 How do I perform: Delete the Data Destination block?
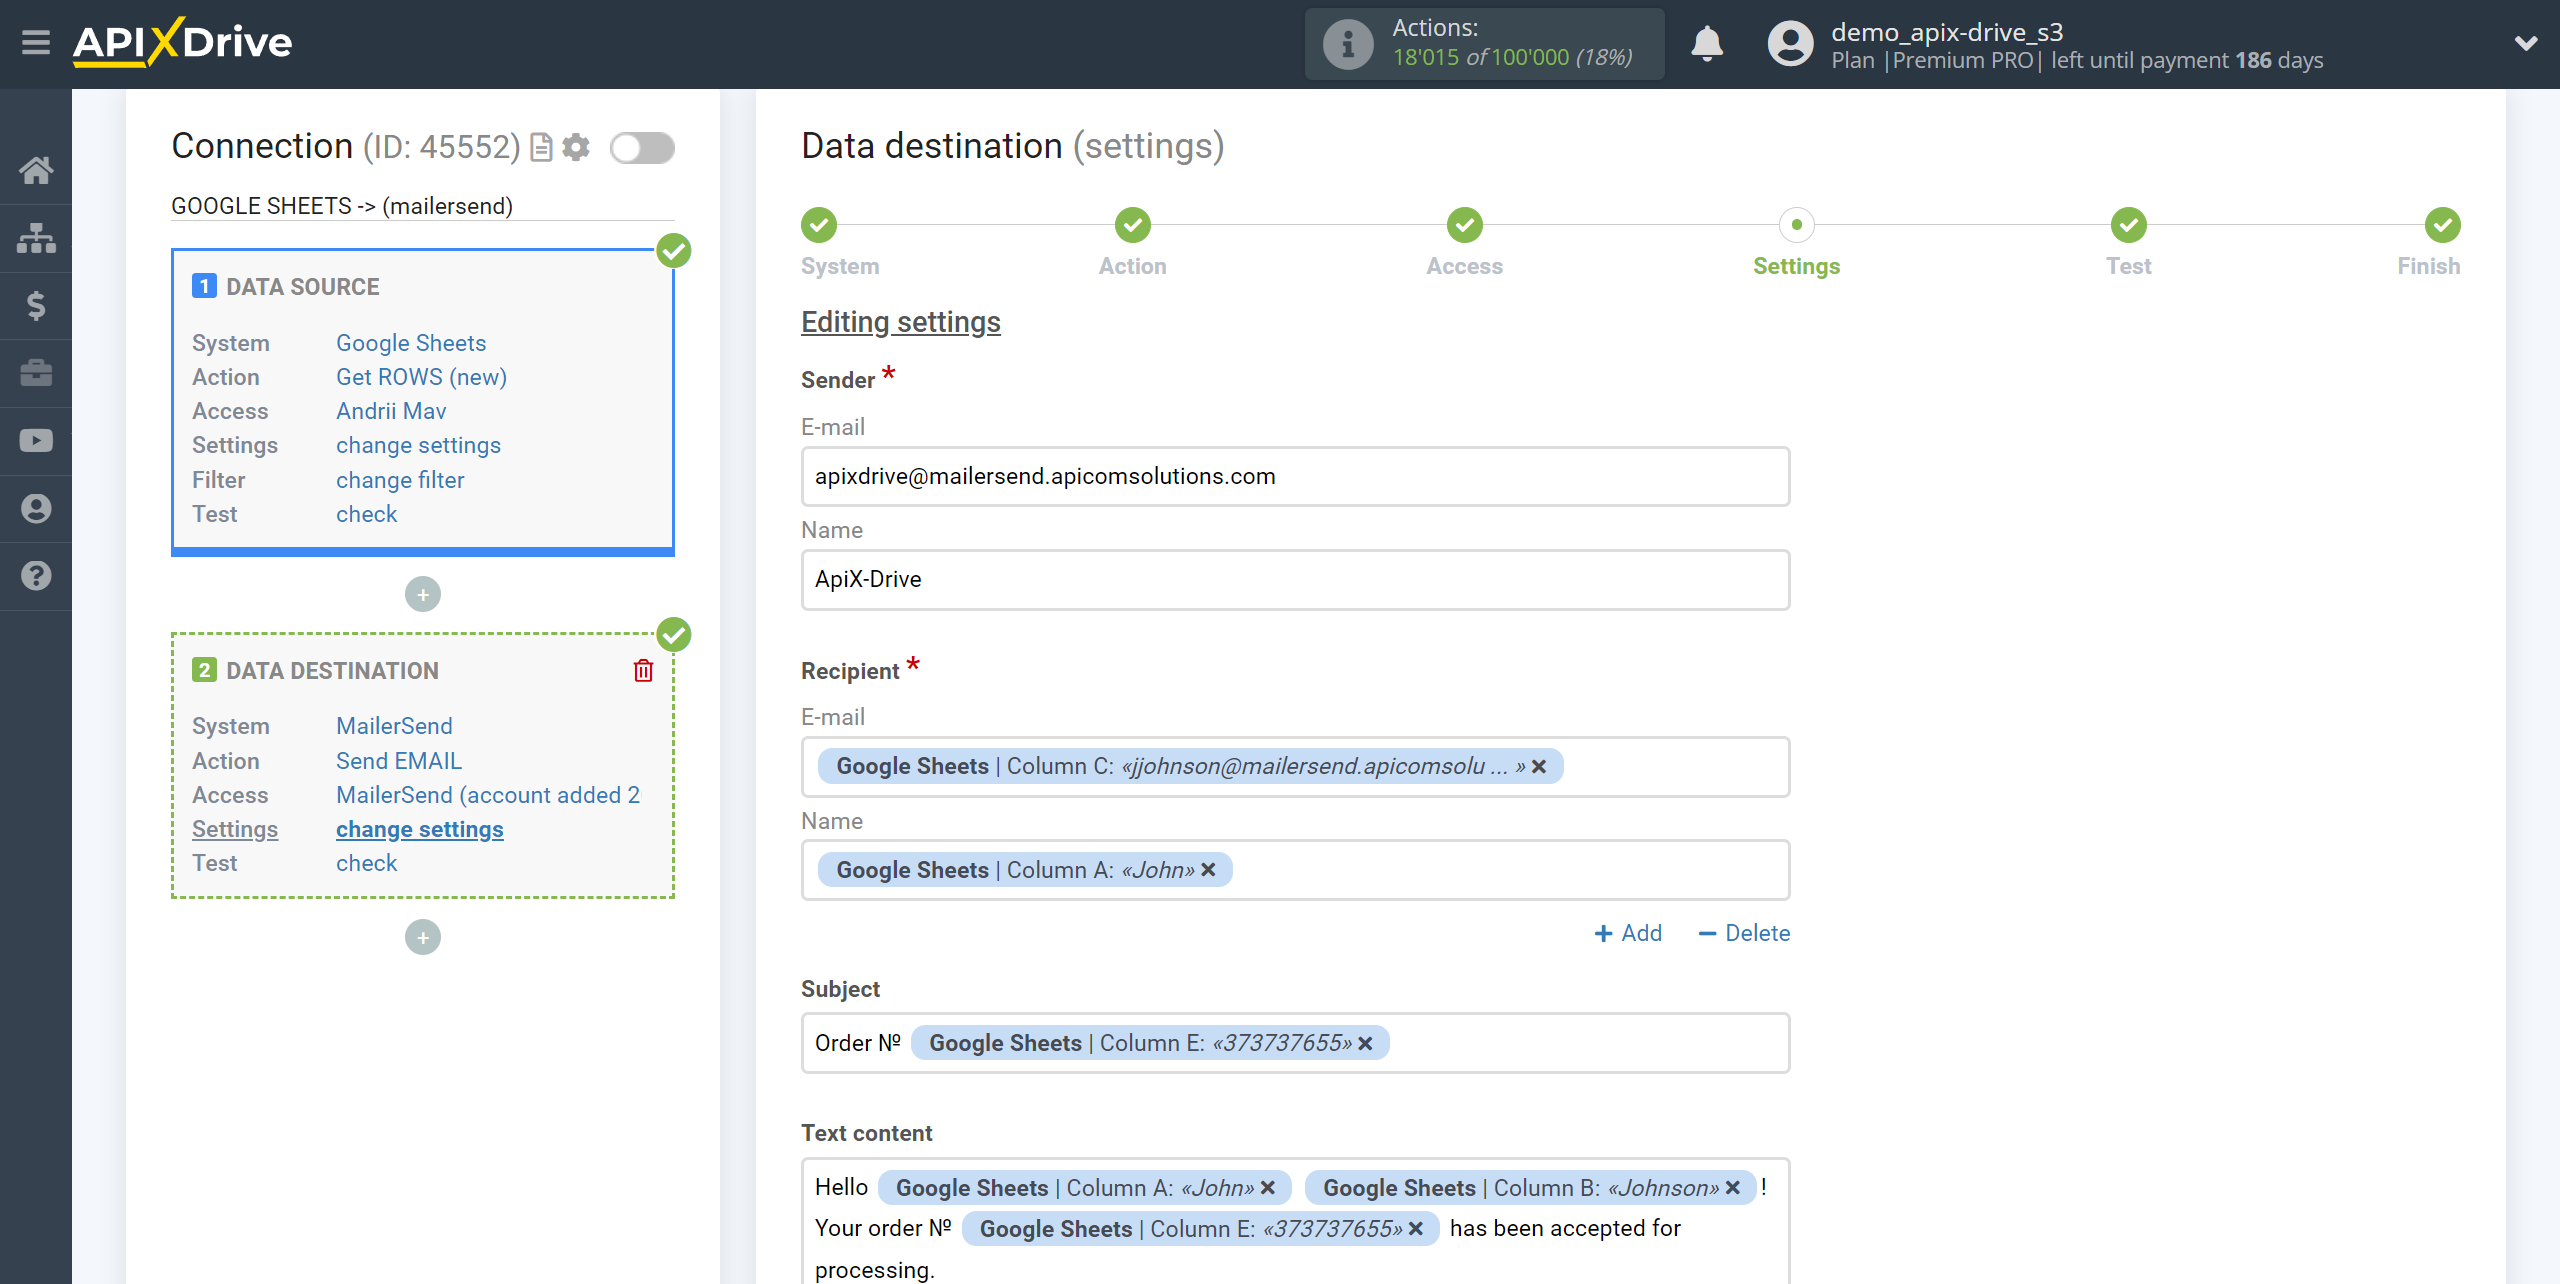pos(643,670)
